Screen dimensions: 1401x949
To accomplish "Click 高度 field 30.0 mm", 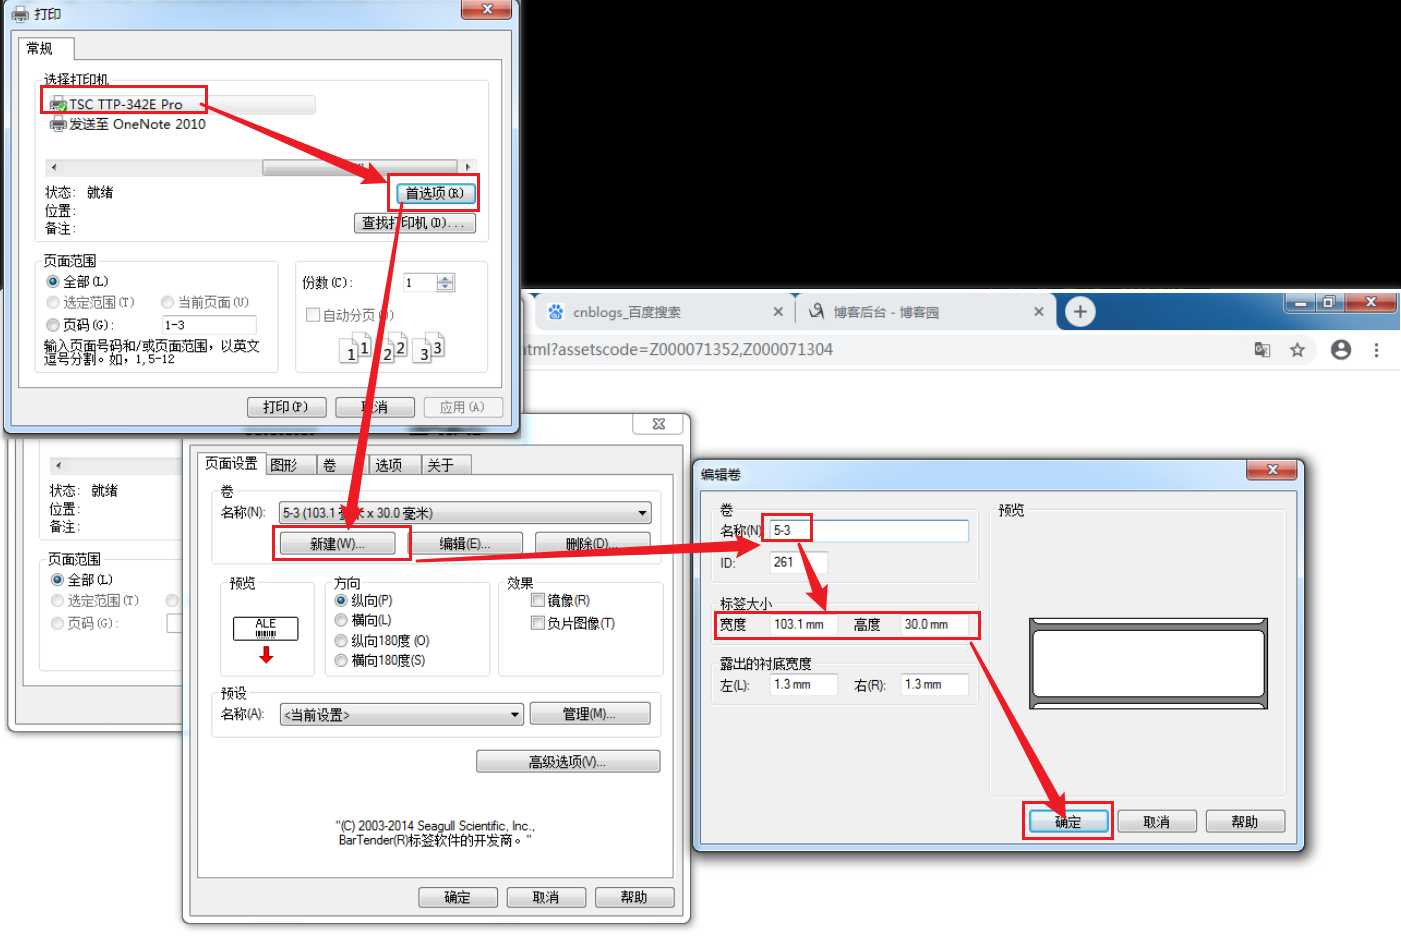I will [x=934, y=625].
